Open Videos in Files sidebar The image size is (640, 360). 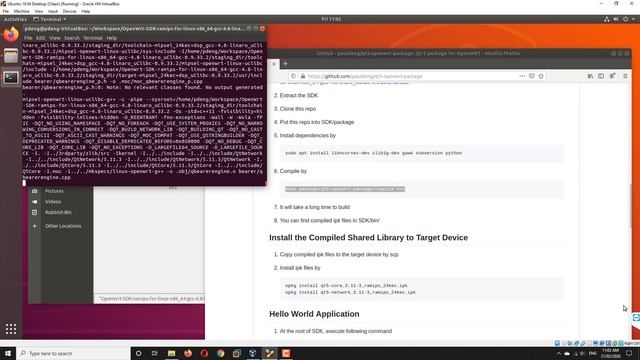point(53,202)
